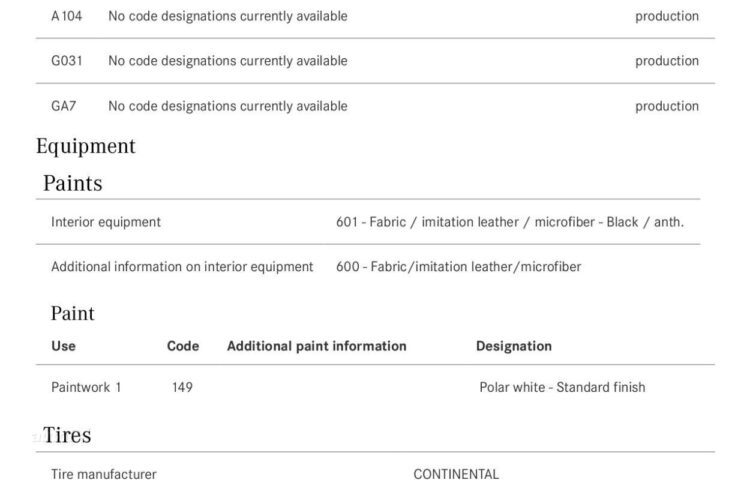Select the G031 code entry
The image size is (750, 480).
tap(66, 61)
